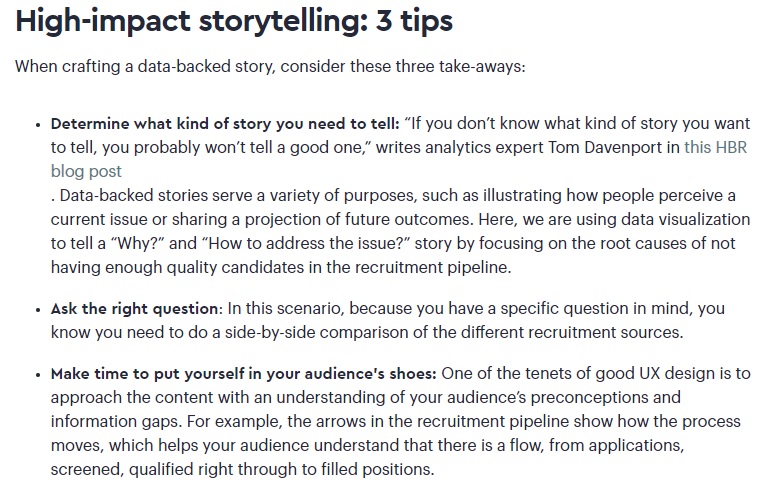
Task: Click the intro sentence starting "When crafting"
Action: coord(270,67)
